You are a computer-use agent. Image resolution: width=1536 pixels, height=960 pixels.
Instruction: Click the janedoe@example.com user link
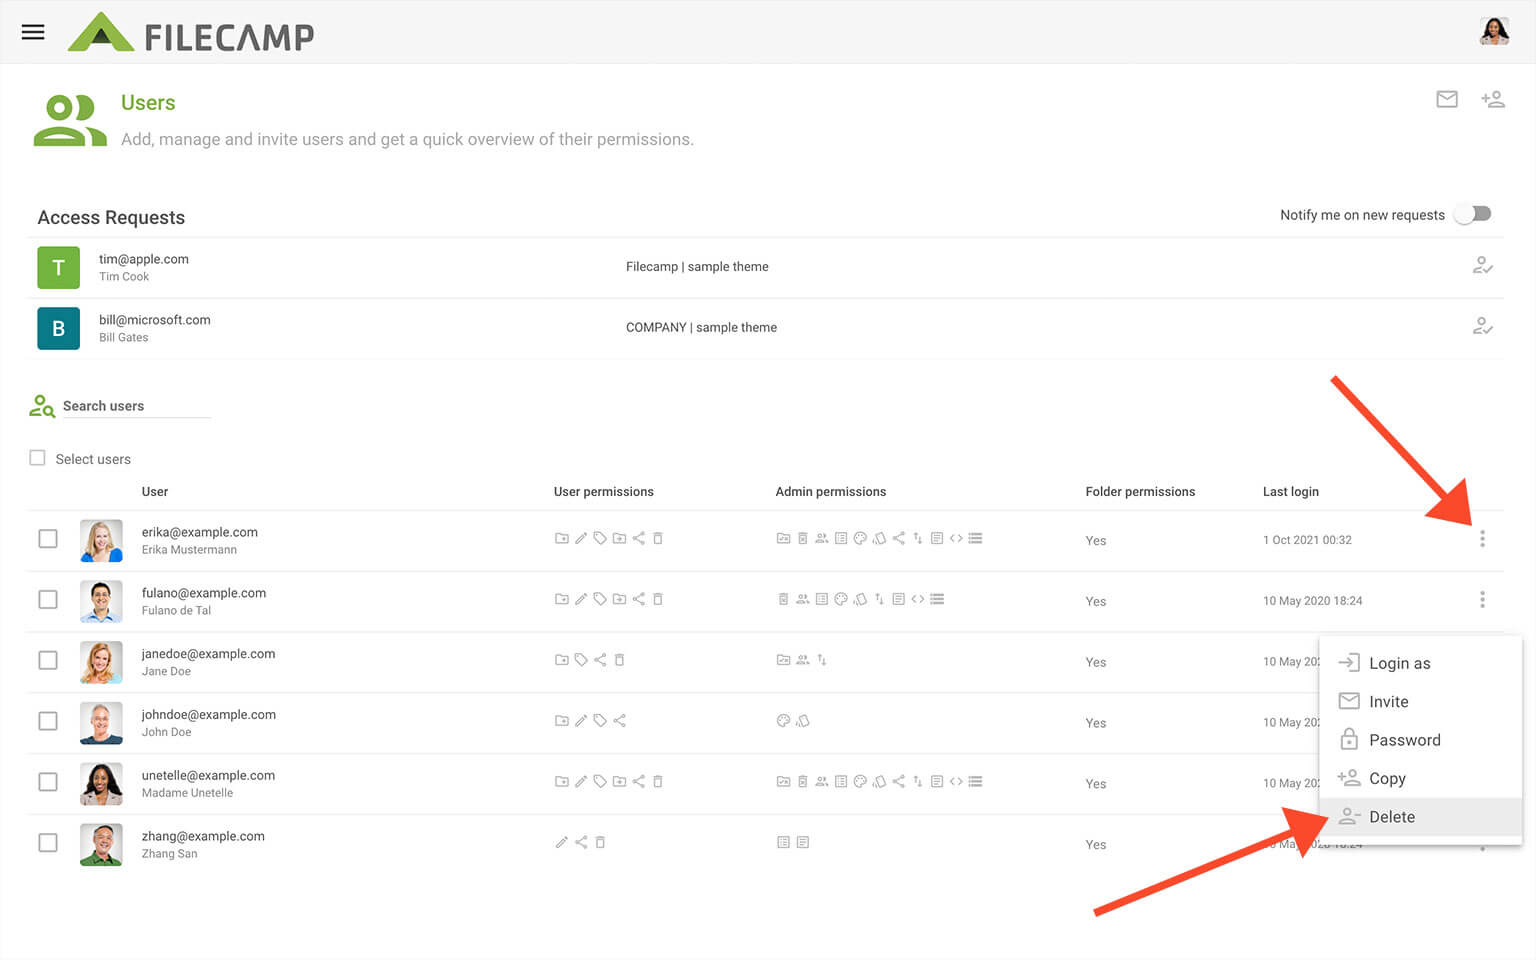coord(208,654)
